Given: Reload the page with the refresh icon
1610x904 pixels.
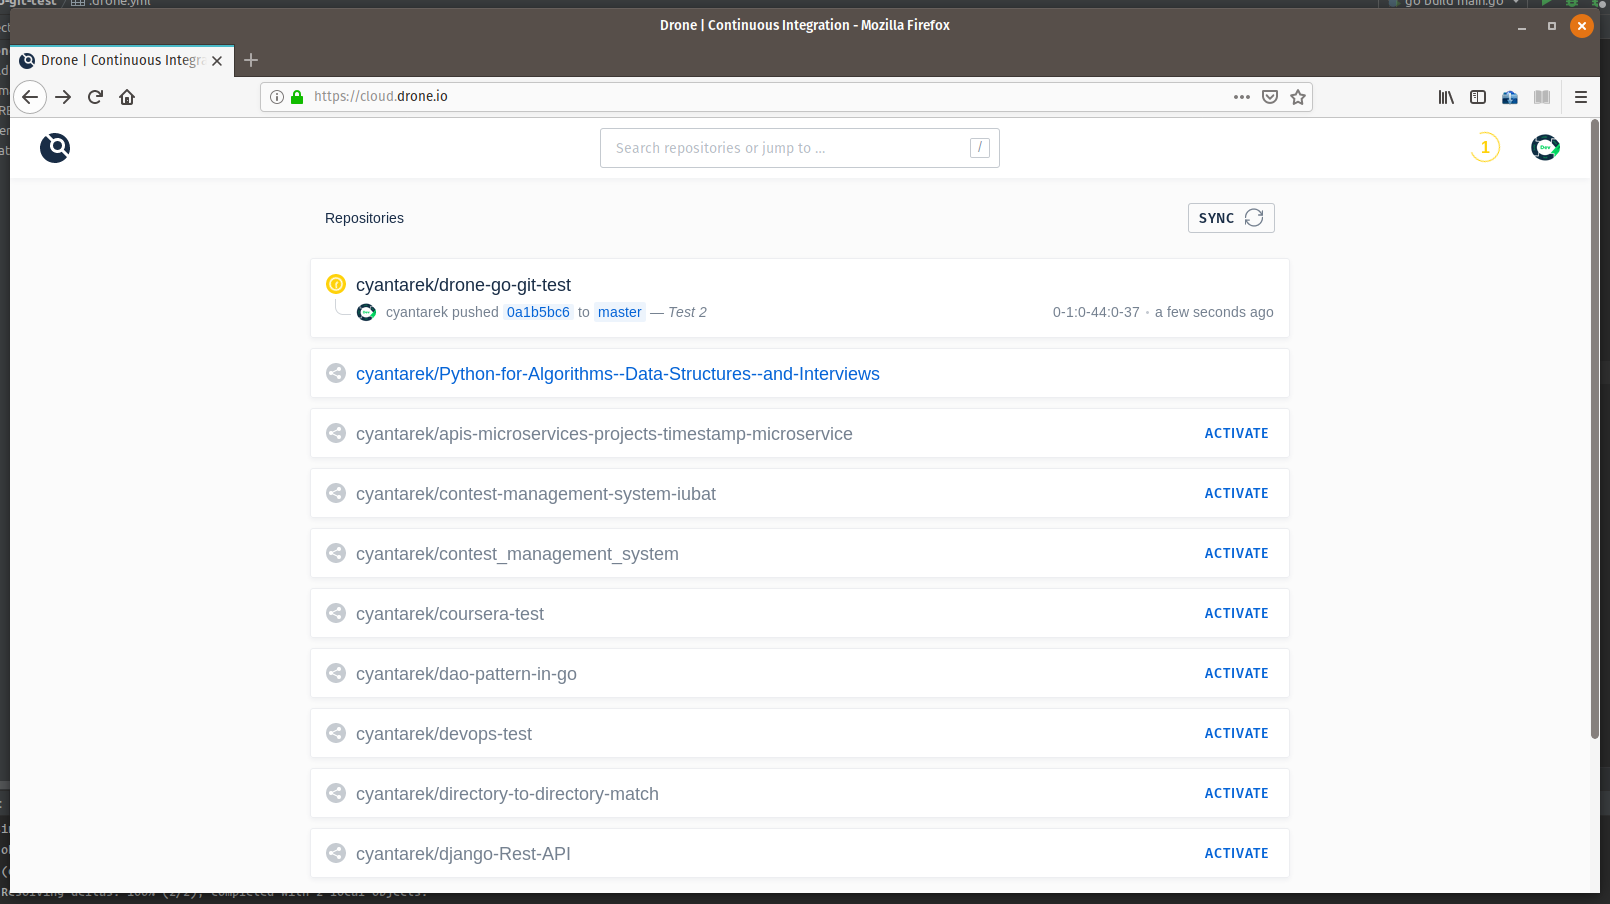Looking at the screenshot, I should 95,97.
